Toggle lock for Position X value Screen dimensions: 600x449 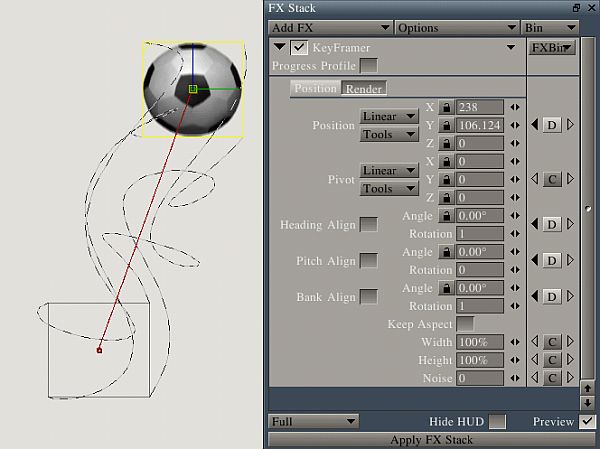point(446,107)
